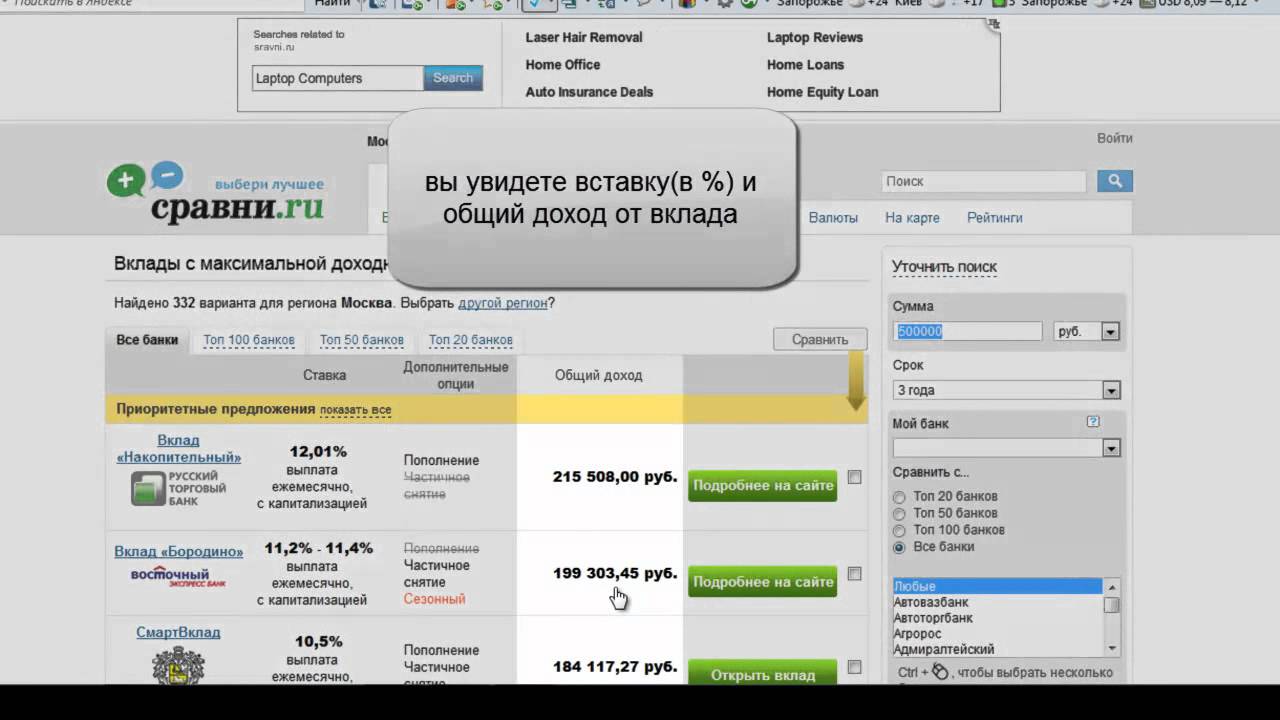
Task: Click the показать все link
Action: tap(355, 410)
